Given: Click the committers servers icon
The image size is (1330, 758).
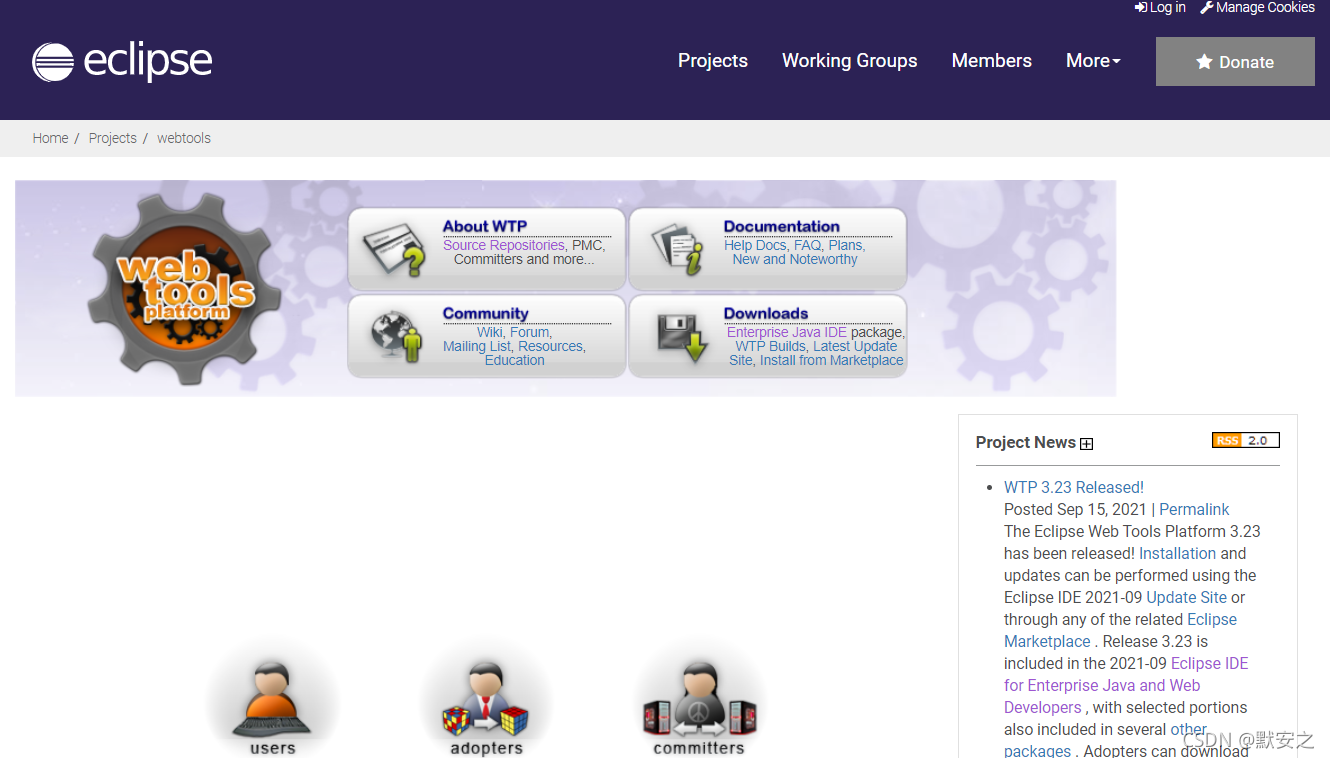Looking at the screenshot, I should click(699, 699).
